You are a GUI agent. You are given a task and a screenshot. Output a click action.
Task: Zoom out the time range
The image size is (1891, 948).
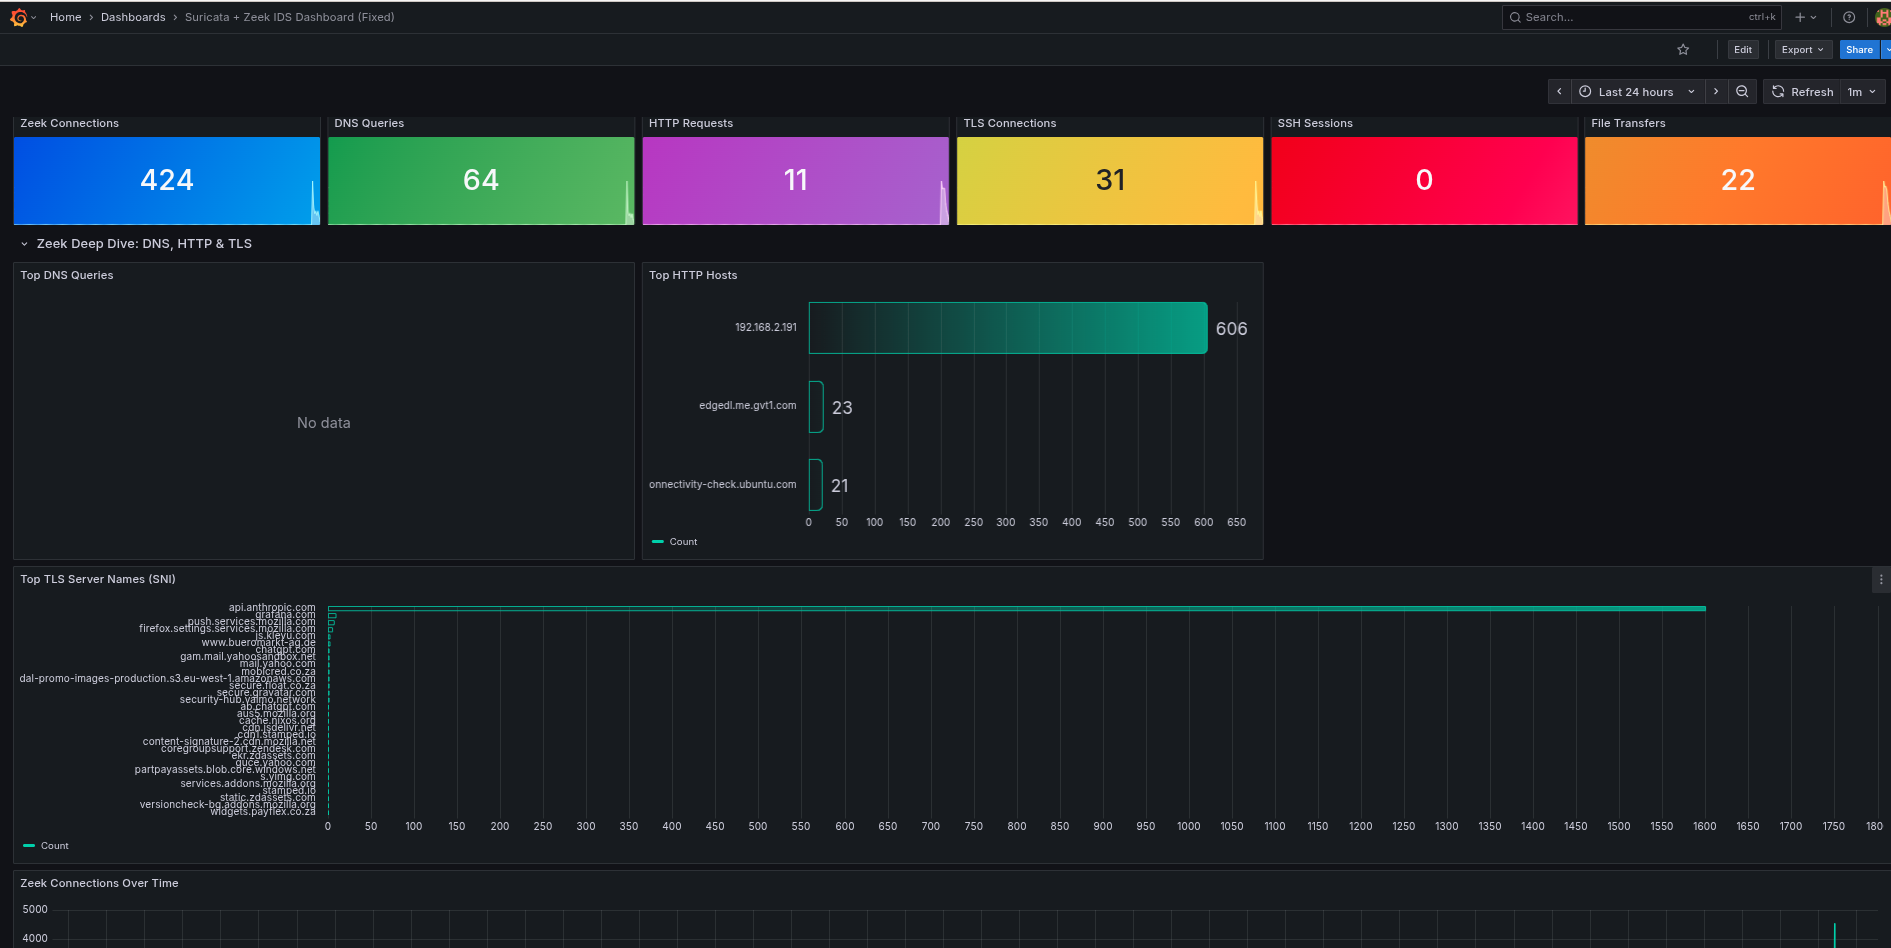click(x=1742, y=92)
